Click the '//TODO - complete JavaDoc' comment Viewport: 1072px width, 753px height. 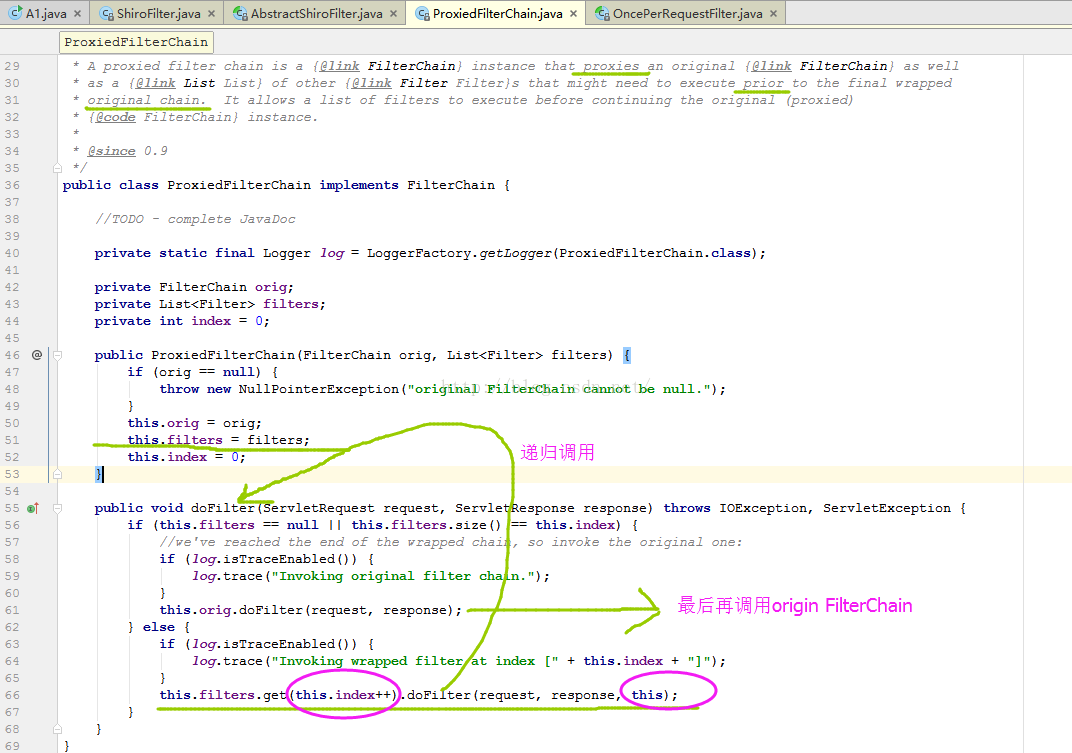(196, 219)
